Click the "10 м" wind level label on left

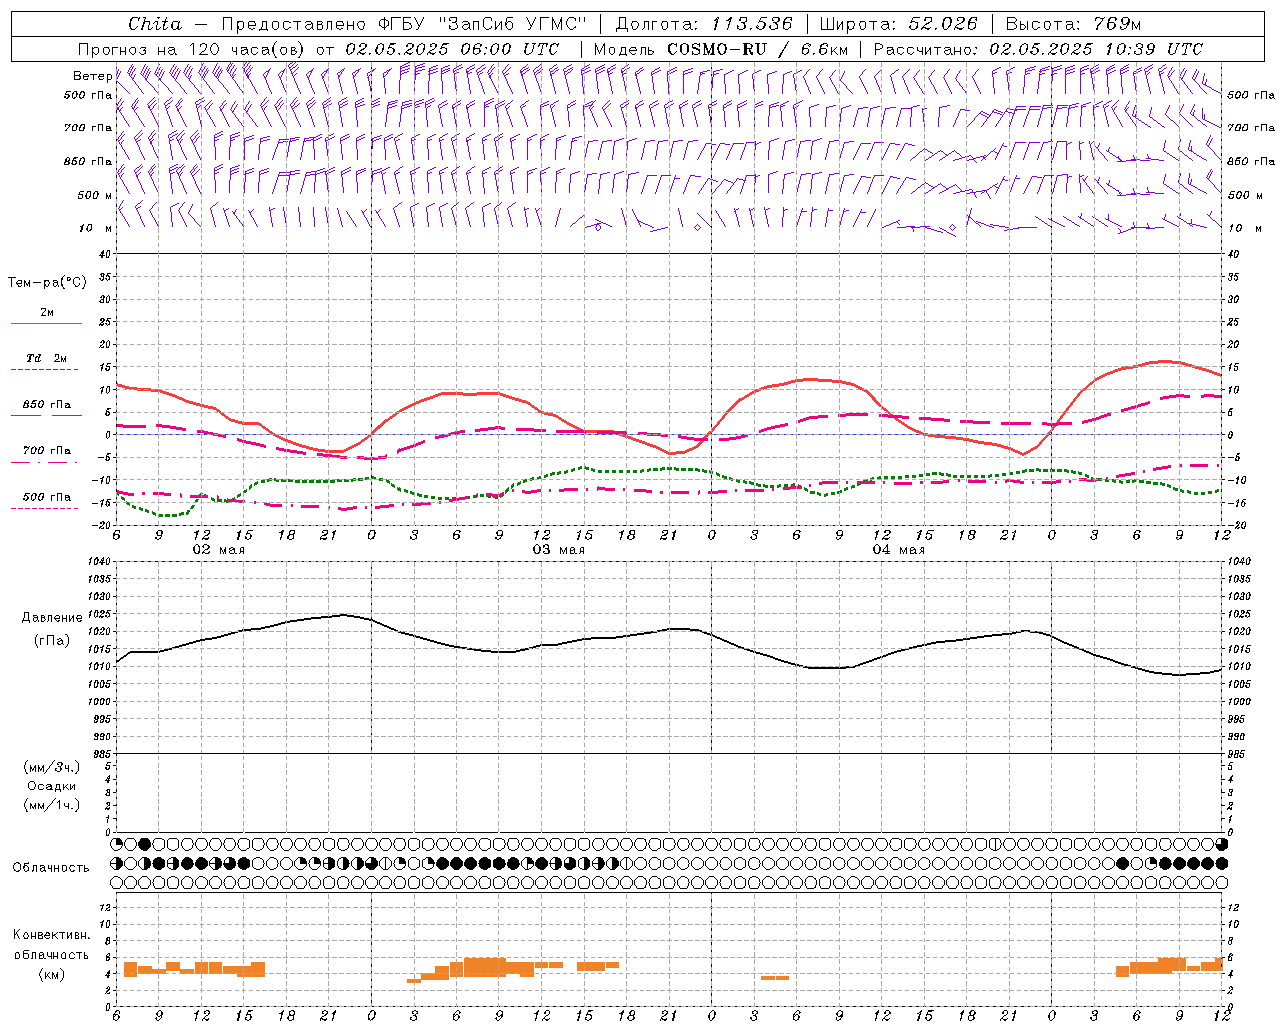click(96, 228)
